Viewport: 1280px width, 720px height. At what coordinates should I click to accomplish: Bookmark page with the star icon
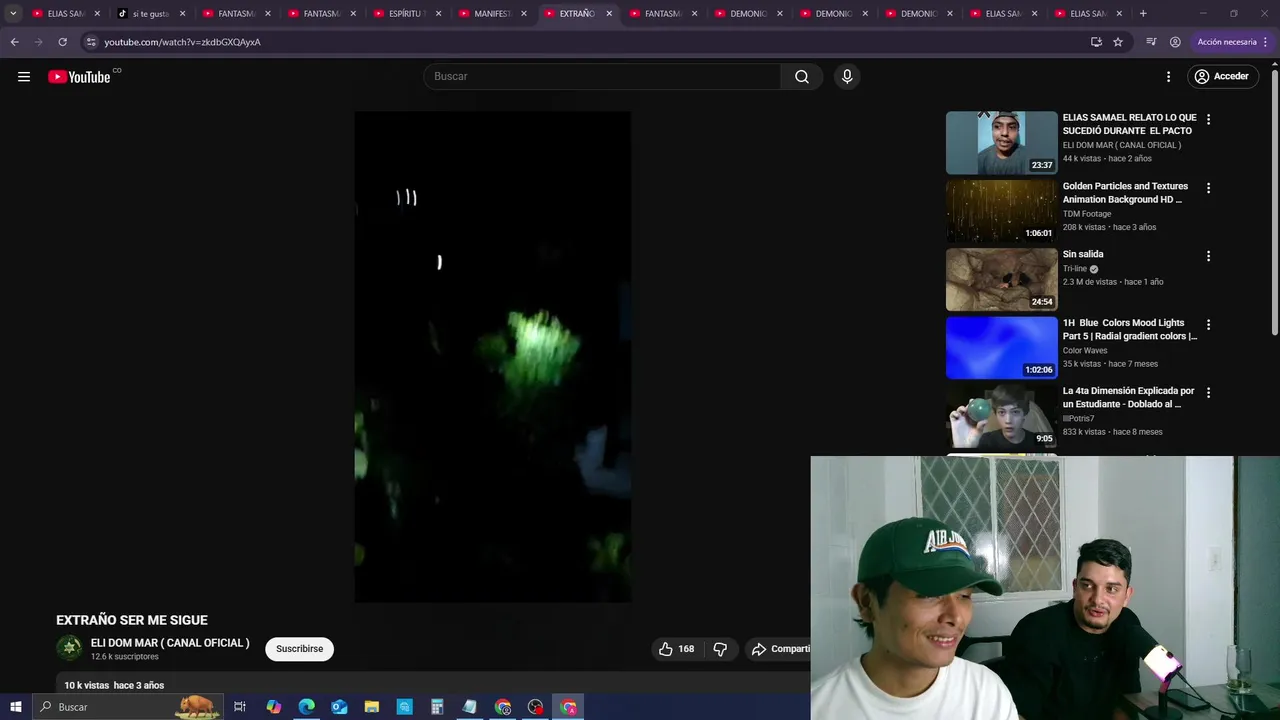(x=1118, y=42)
